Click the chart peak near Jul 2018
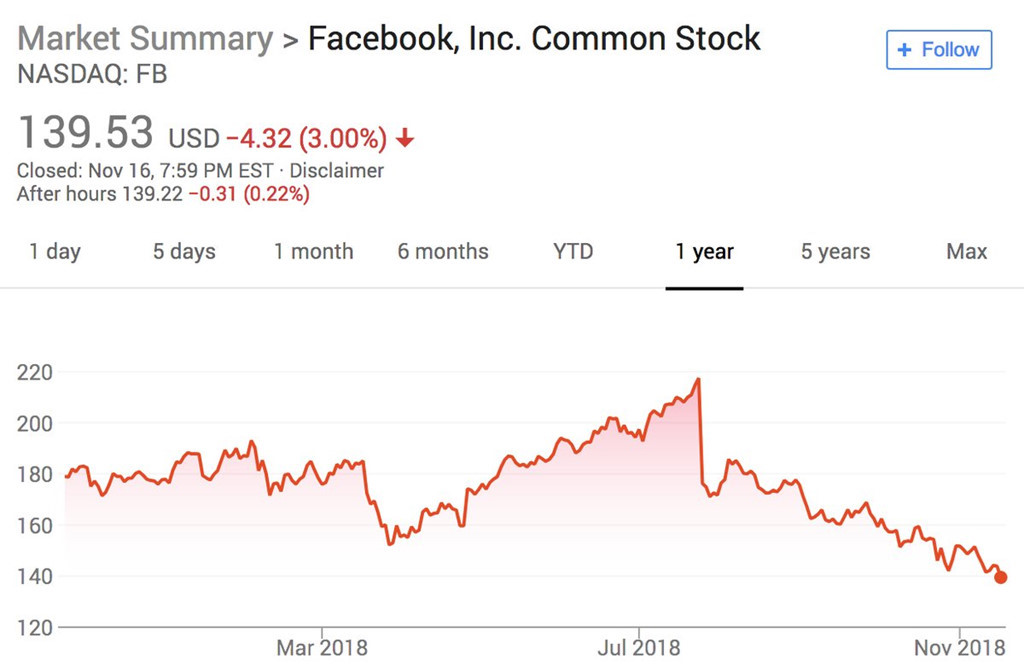The image size is (1024, 672). click(698, 378)
